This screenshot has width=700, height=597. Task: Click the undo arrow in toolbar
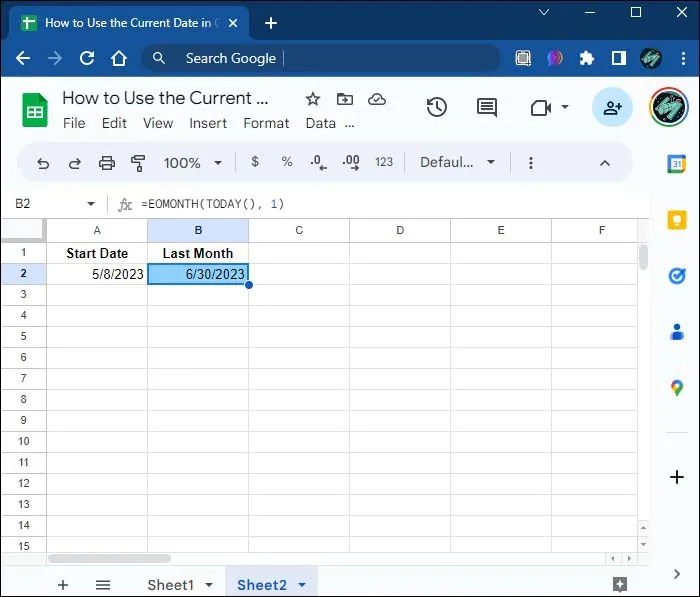pos(43,163)
